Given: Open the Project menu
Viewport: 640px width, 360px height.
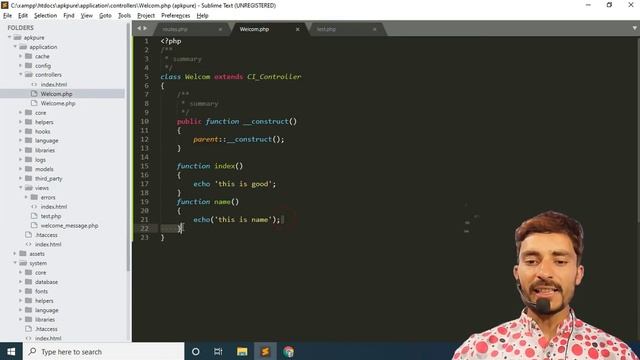Looking at the screenshot, I should (x=146, y=16).
